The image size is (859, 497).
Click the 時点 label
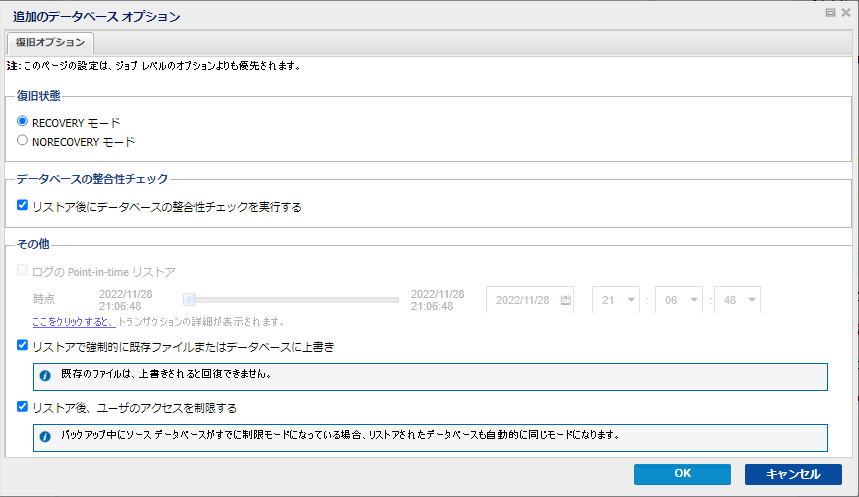(44, 299)
